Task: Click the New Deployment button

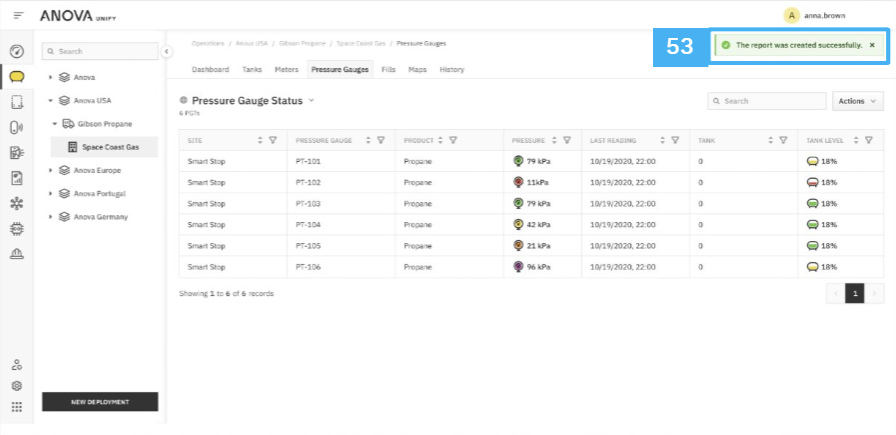Action: point(100,402)
